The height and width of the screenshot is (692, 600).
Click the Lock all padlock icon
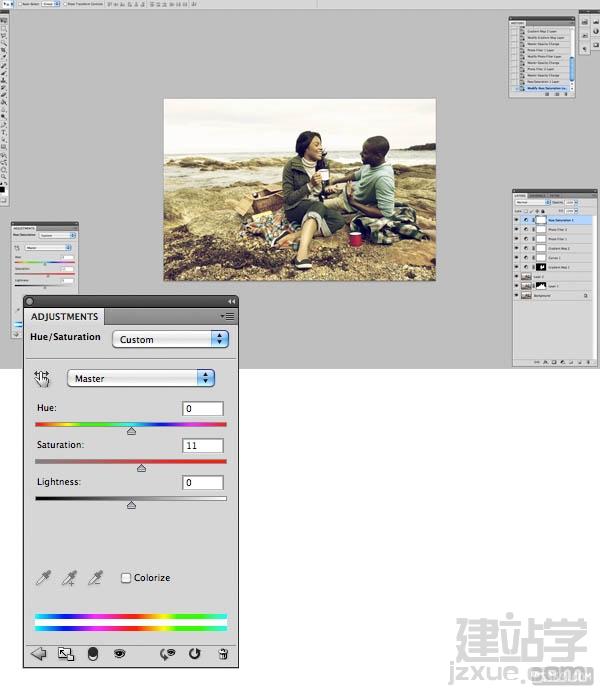point(543,211)
